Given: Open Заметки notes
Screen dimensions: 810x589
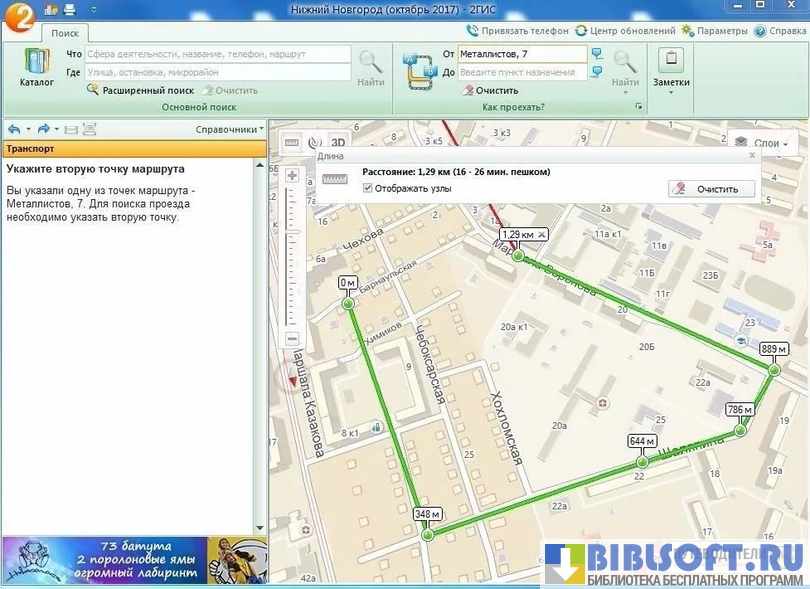Looking at the screenshot, I should pos(671,67).
